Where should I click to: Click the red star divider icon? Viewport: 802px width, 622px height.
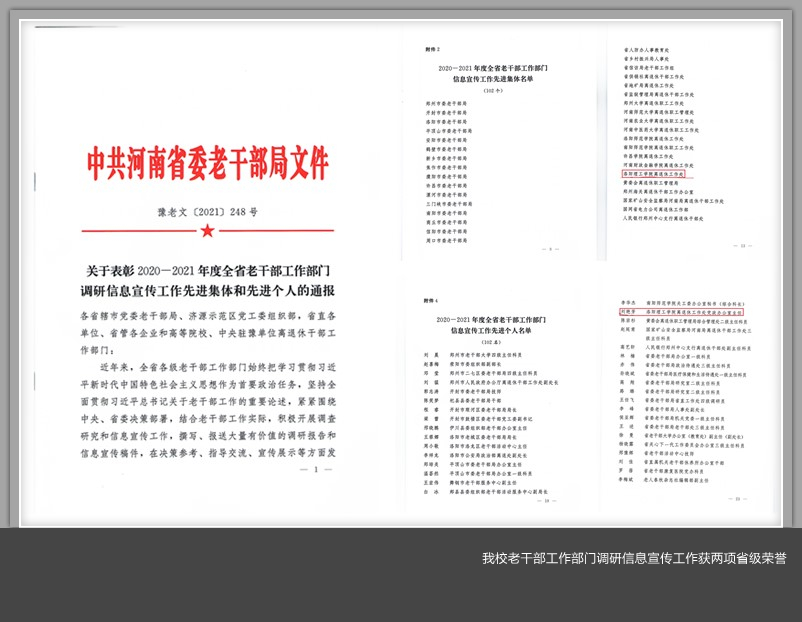pos(207,233)
